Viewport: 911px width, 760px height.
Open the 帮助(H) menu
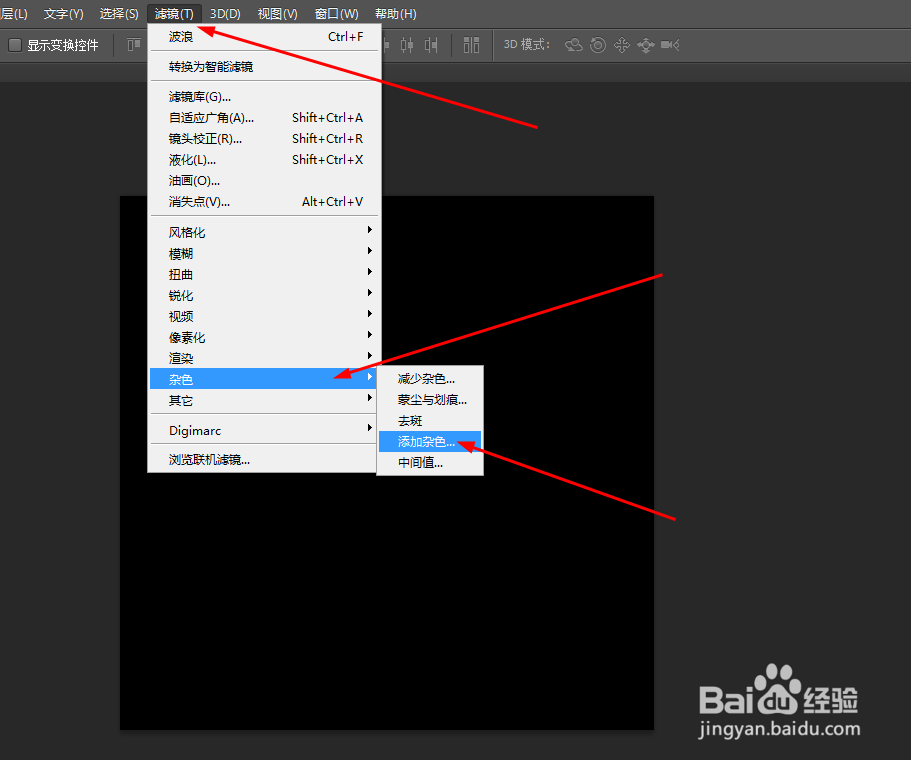396,13
